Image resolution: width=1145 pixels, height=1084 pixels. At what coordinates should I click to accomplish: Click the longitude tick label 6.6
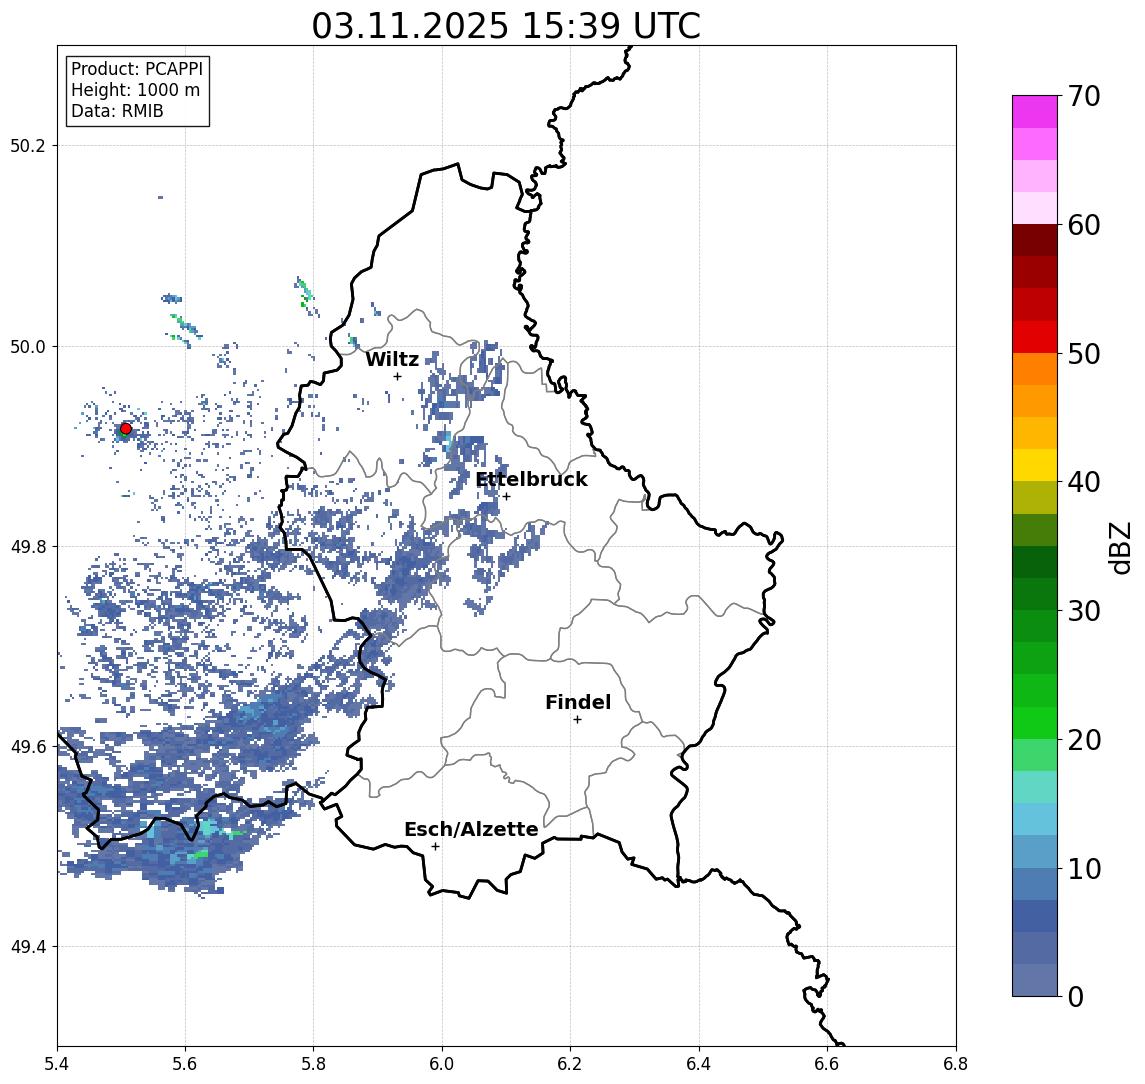[x=827, y=1064]
